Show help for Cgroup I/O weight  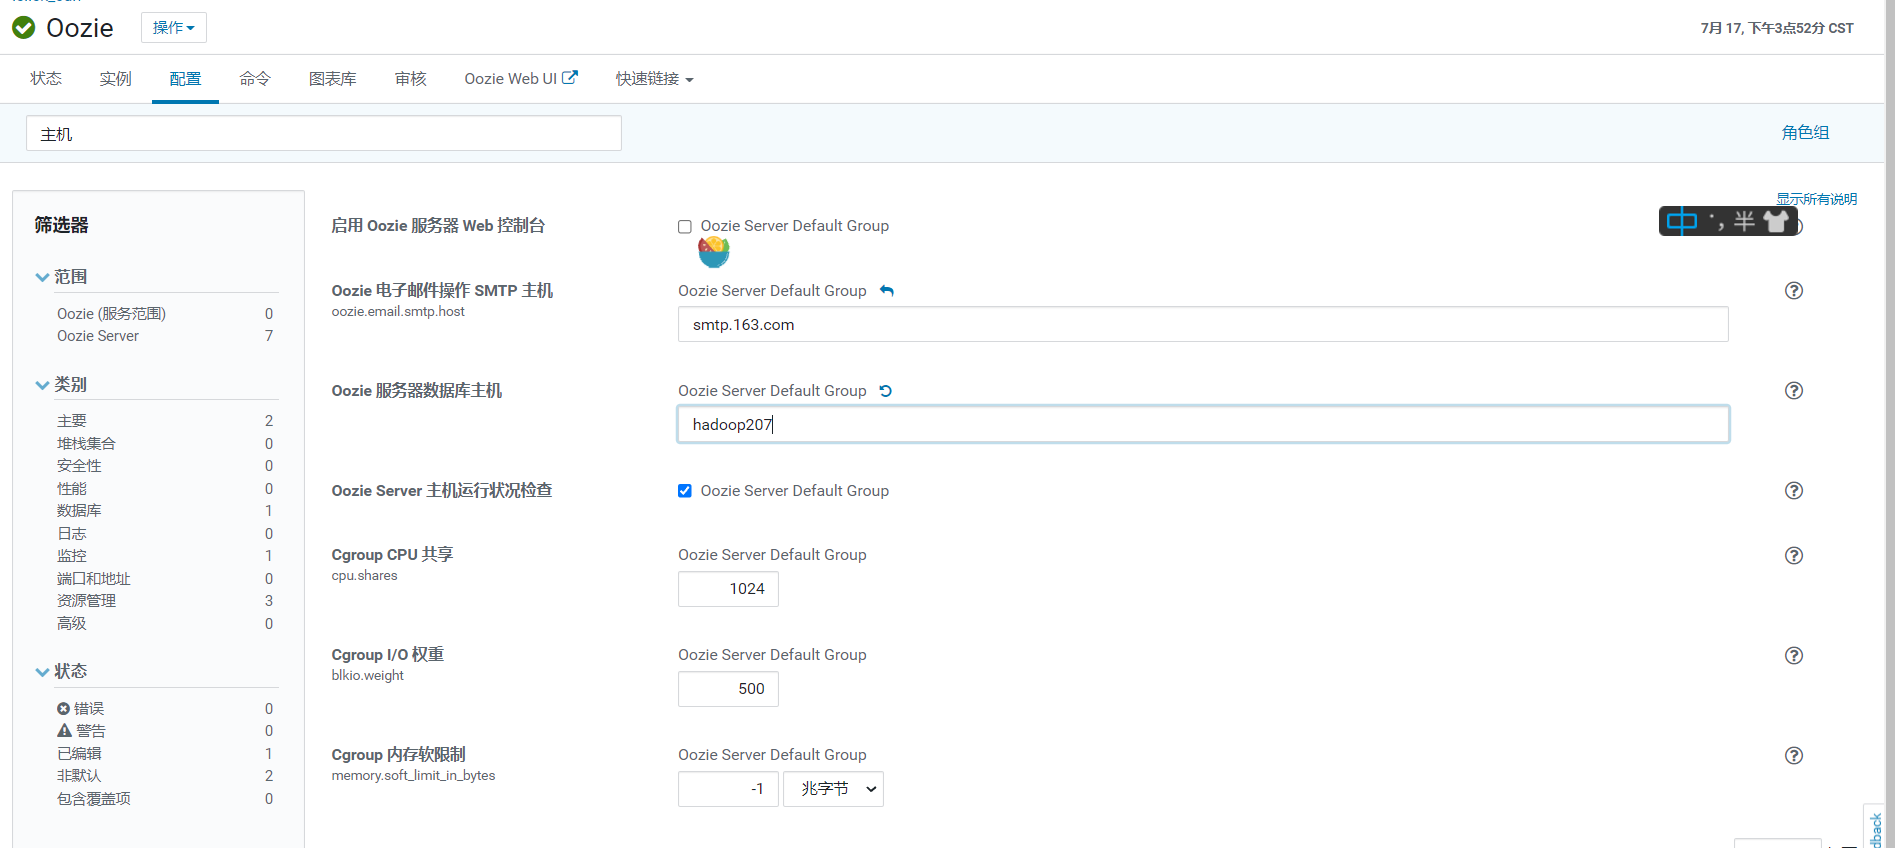point(1794,655)
